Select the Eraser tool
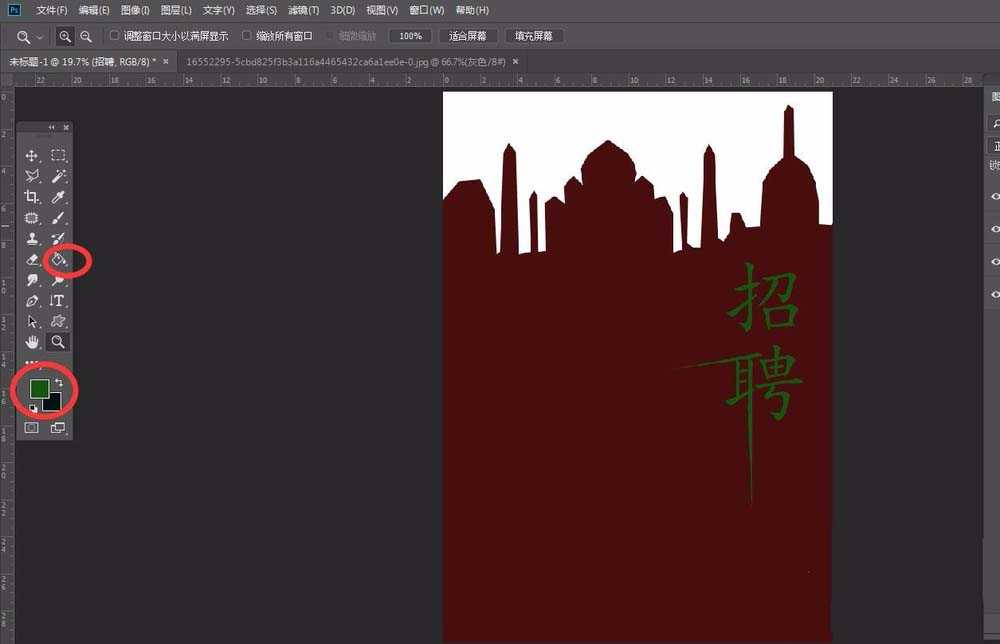The height and width of the screenshot is (644, 1000). (32, 260)
